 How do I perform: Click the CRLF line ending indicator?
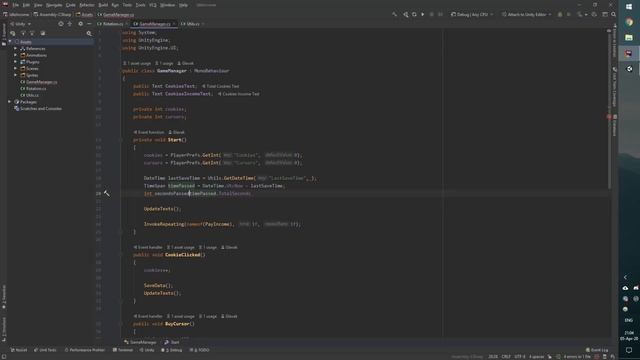(x=506, y=356)
